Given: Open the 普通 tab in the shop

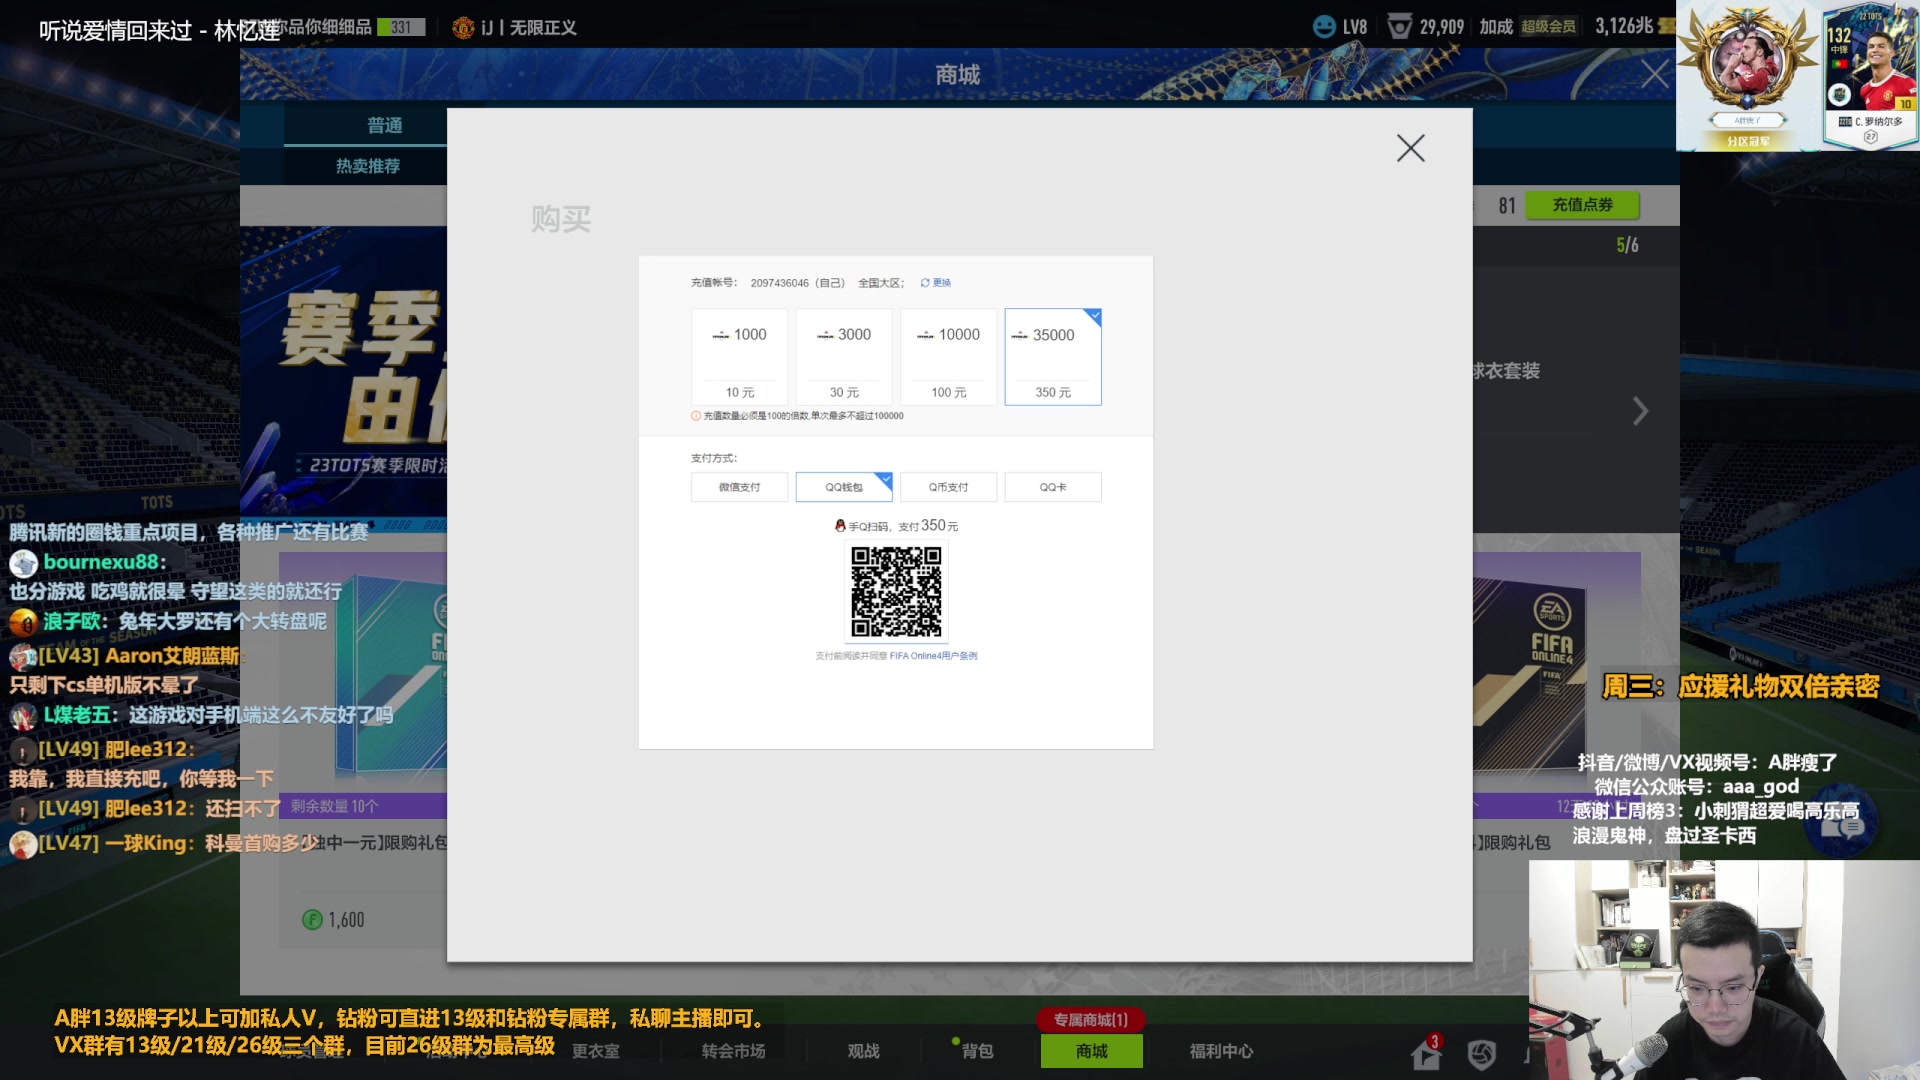Looking at the screenshot, I should (x=383, y=125).
